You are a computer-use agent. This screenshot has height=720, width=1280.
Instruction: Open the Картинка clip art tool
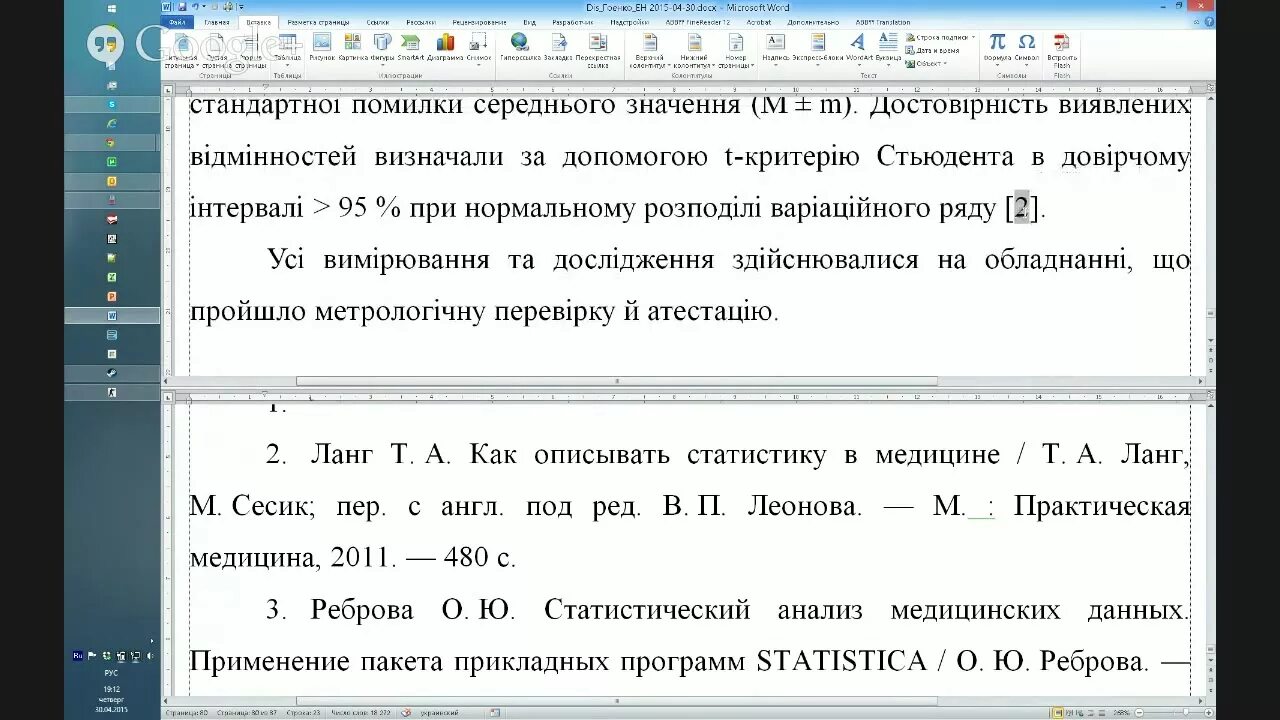click(353, 47)
